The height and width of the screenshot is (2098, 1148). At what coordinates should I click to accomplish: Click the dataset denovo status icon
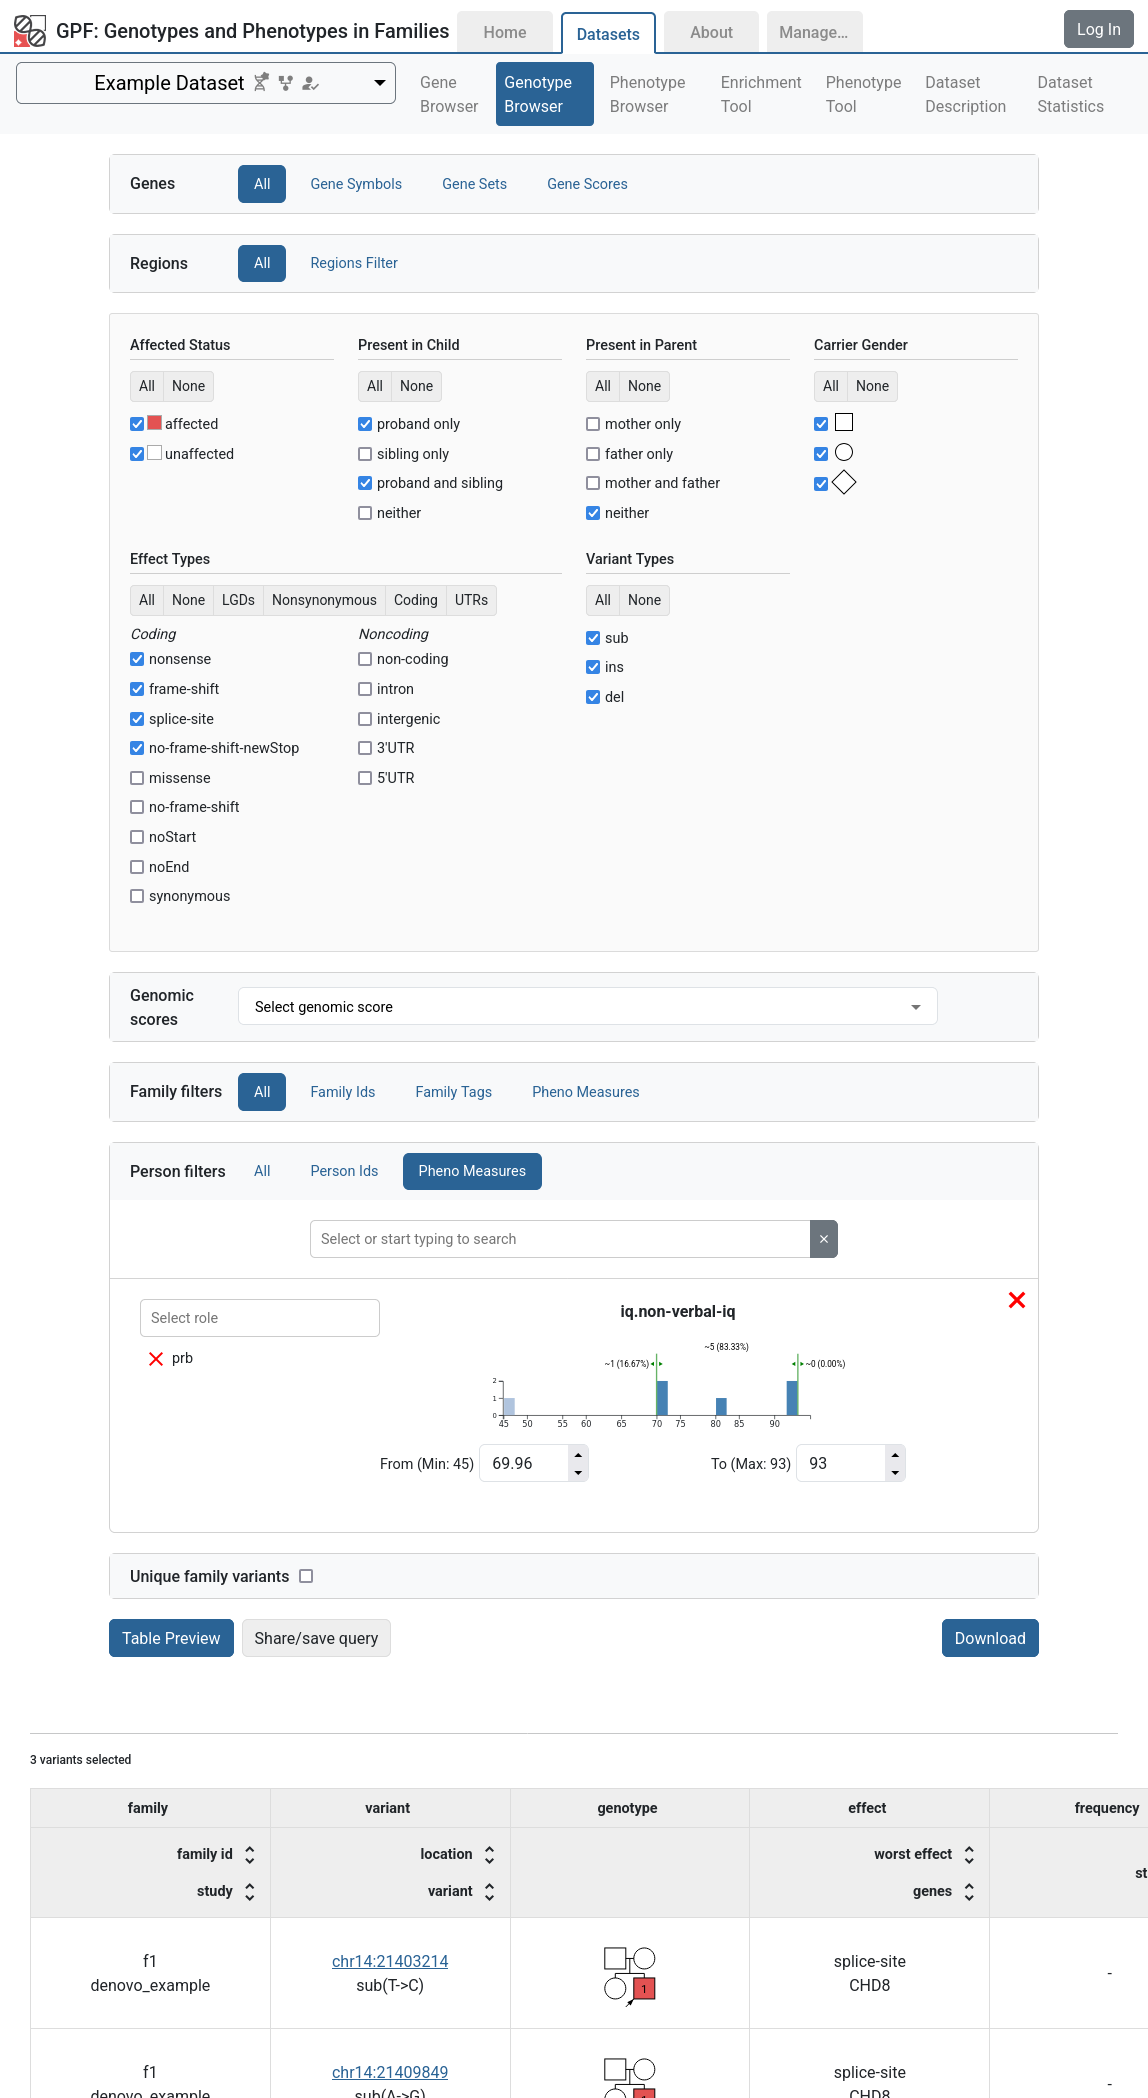261,83
